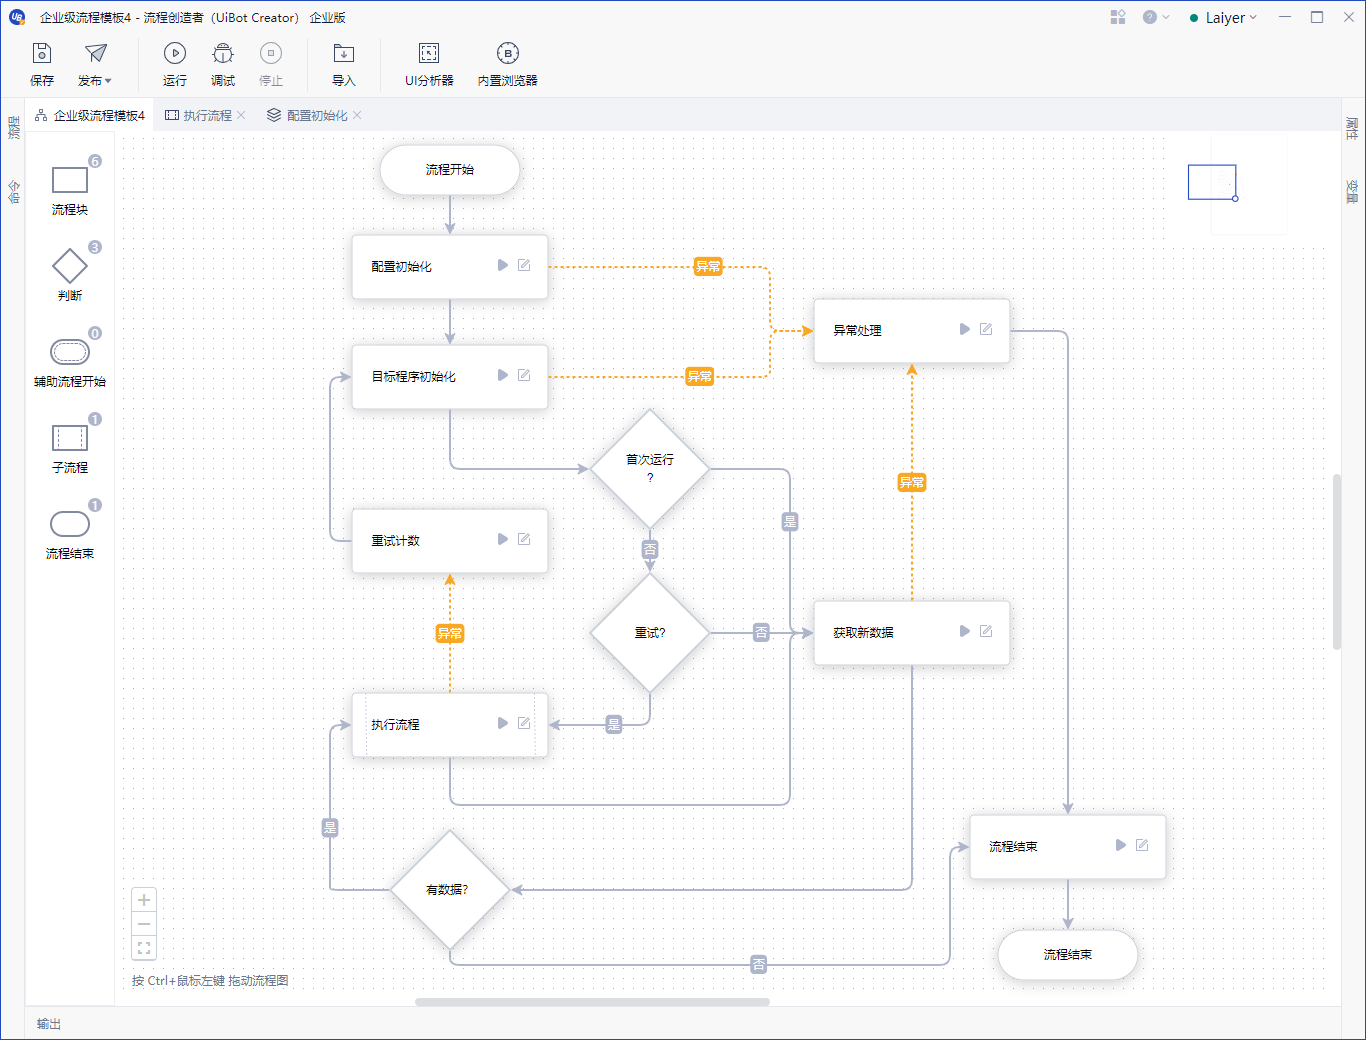Image resolution: width=1366 pixels, height=1040 pixels.
Task: Select 异常 label above 获取新数据 block
Action: [912, 482]
